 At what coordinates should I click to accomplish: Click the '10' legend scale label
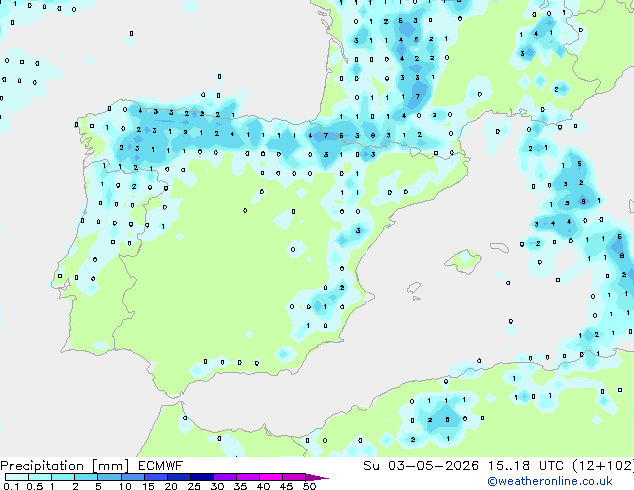pyautogui.click(x=125, y=486)
